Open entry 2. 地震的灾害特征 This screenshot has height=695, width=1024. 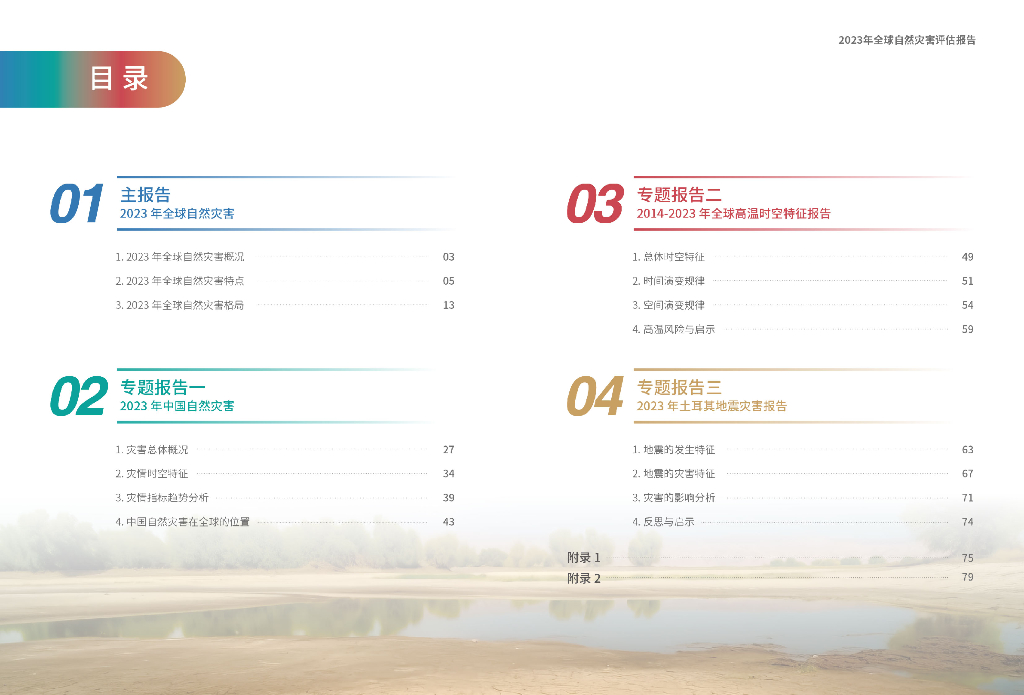pos(674,474)
